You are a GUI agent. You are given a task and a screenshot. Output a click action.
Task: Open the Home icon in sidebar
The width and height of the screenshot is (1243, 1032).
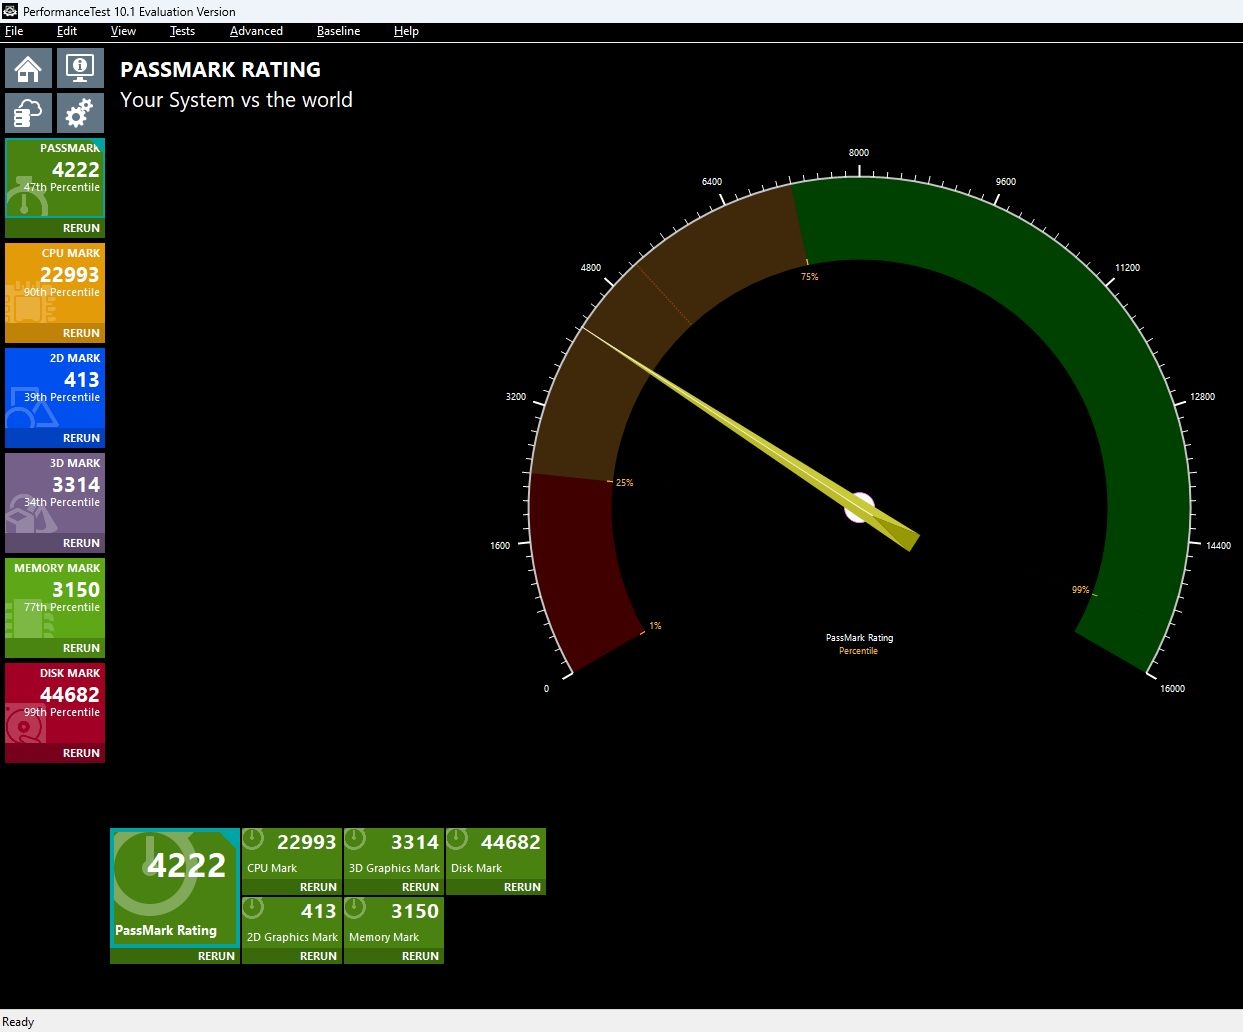(x=28, y=69)
